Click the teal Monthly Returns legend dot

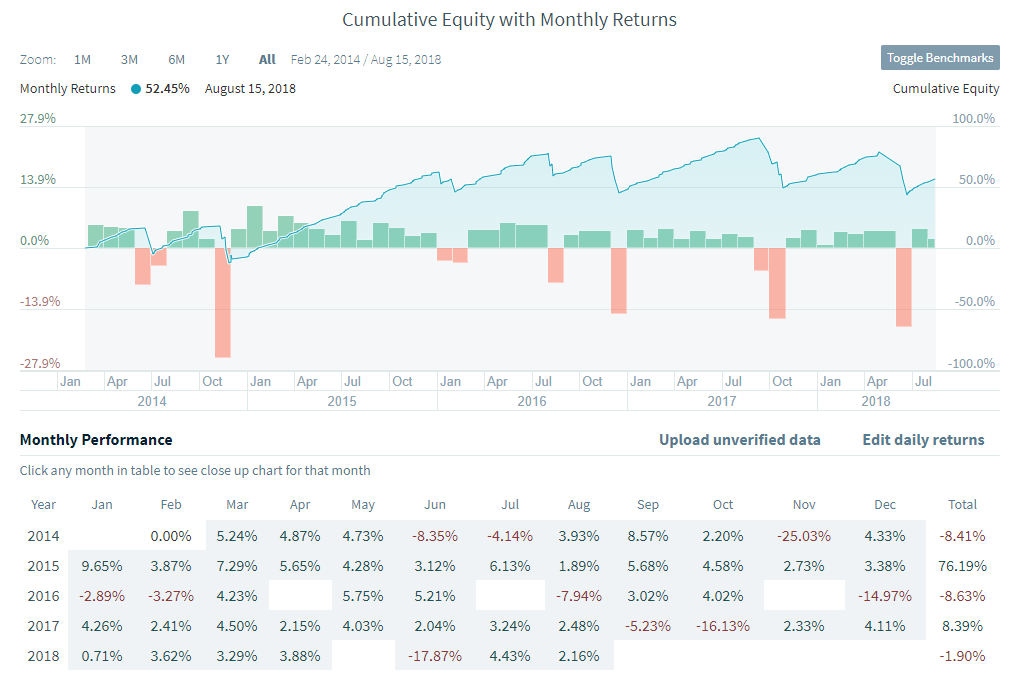point(136,89)
